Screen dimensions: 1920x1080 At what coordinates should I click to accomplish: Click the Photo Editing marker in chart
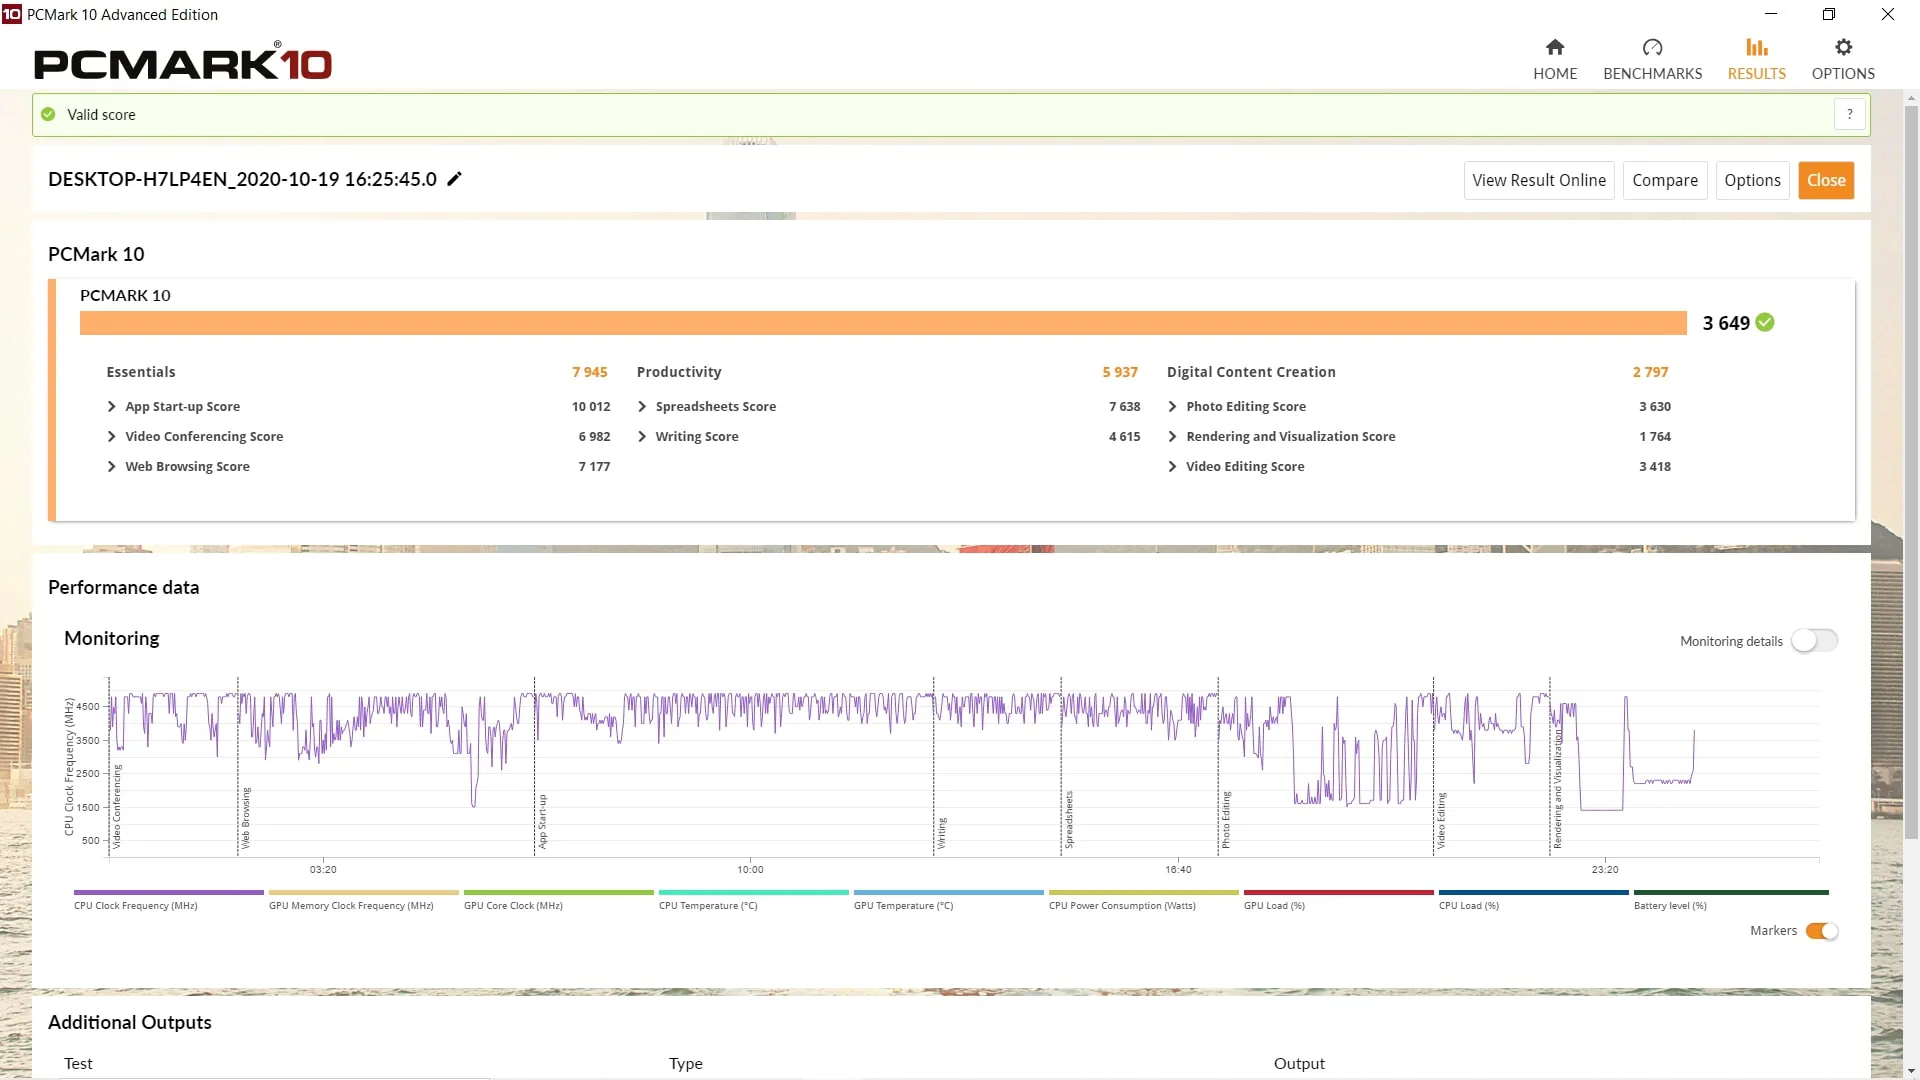click(1226, 820)
